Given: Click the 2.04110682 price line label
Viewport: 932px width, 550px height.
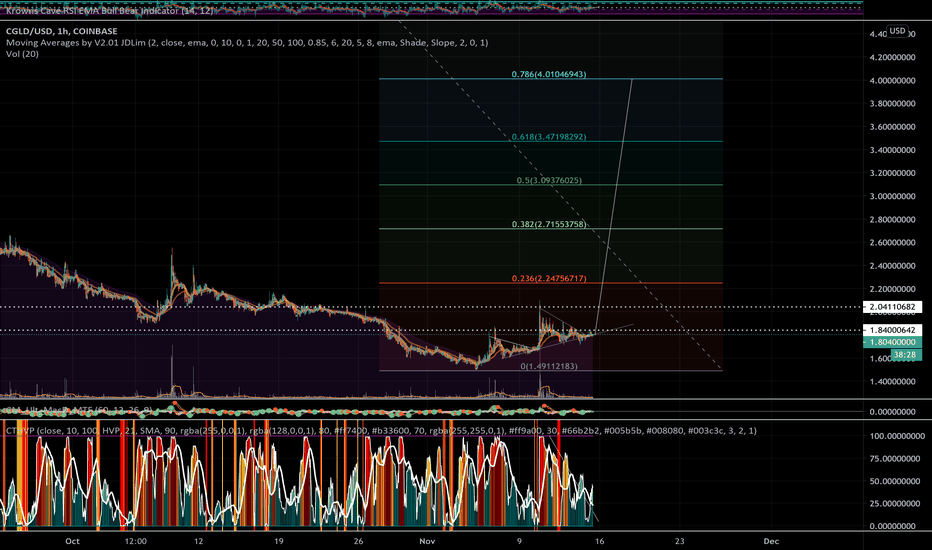Looking at the screenshot, I should click(893, 307).
